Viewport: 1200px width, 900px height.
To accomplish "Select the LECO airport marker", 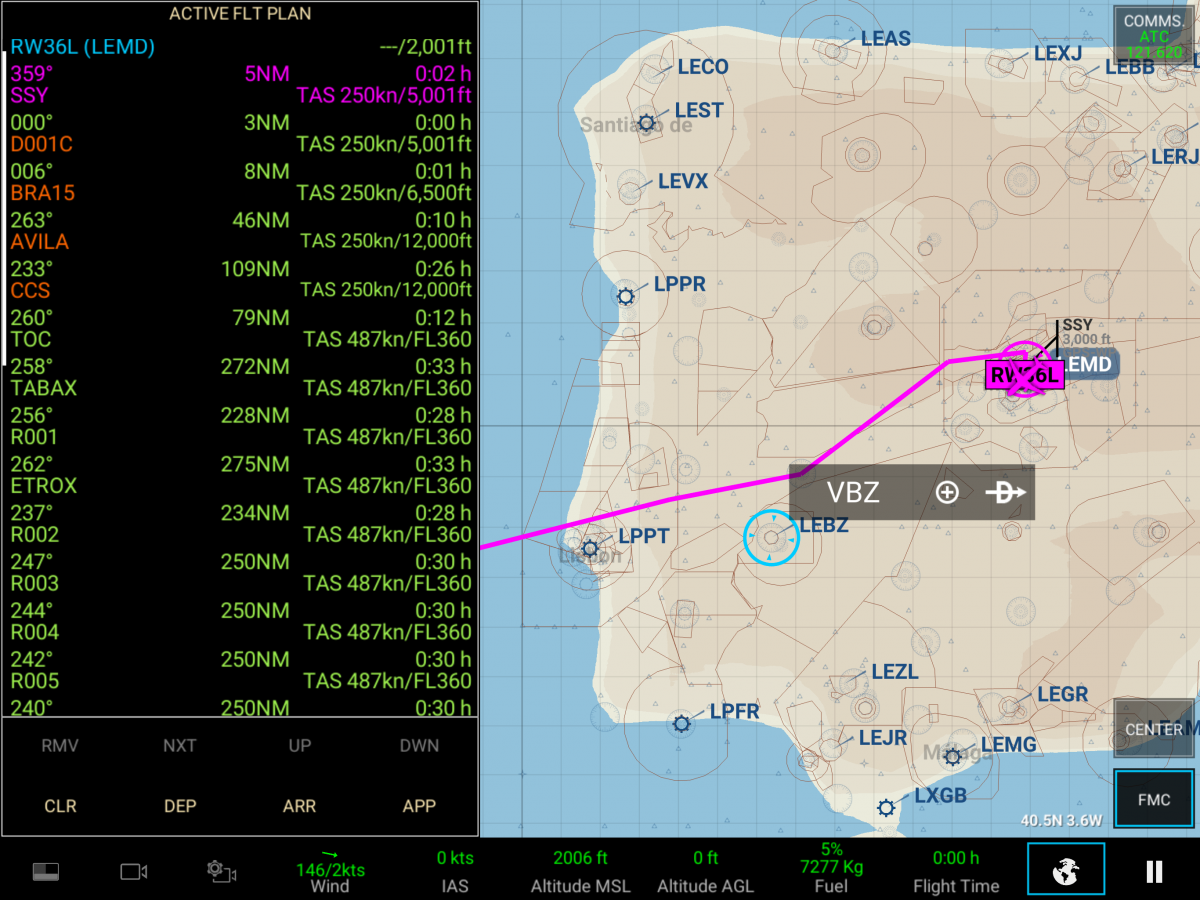I will (x=652, y=72).
